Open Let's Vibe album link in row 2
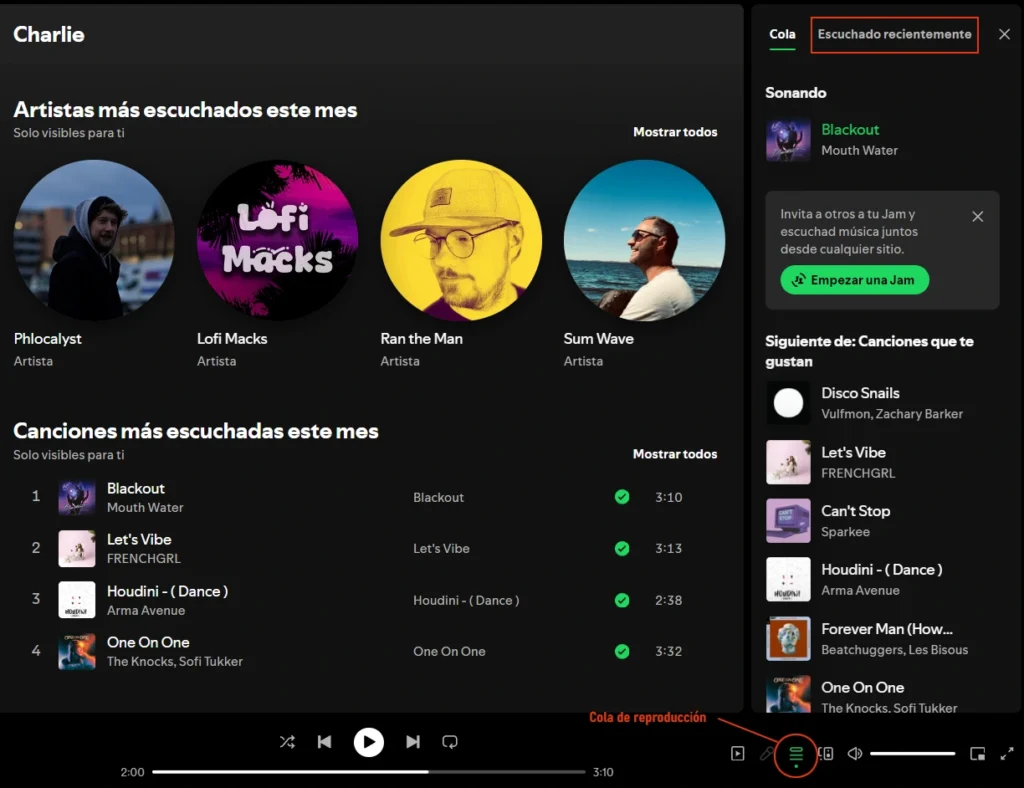1024x788 pixels. [441, 548]
